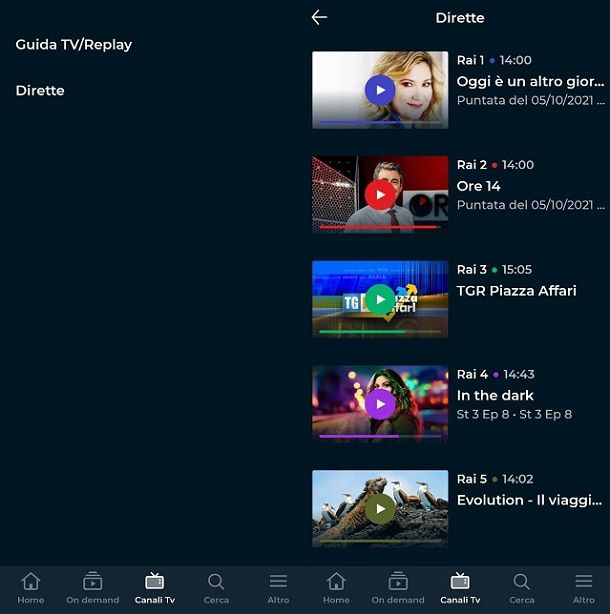Open Cerca search icon in left screen bar

tap(216, 581)
